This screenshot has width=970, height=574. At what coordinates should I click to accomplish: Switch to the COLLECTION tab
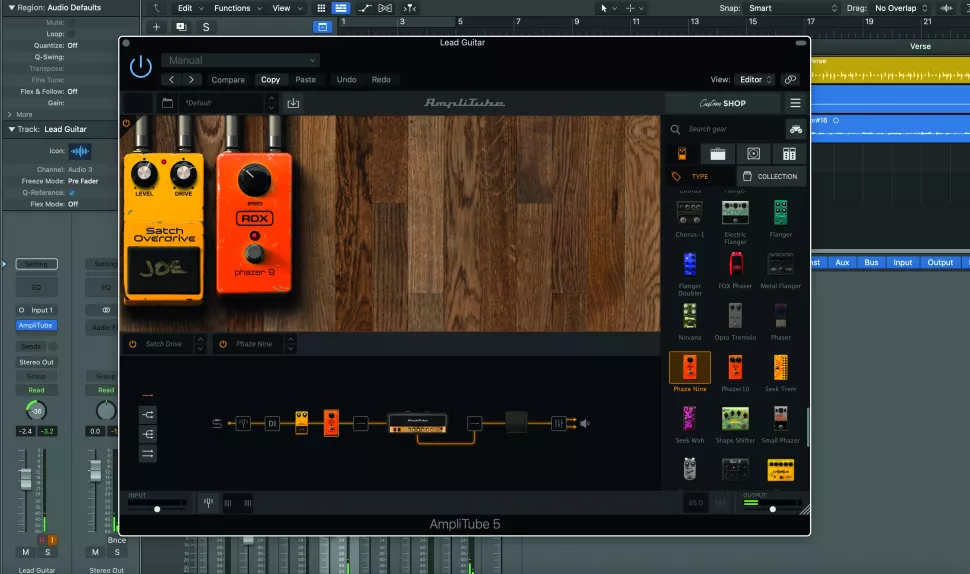pyautogui.click(x=771, y=176)
